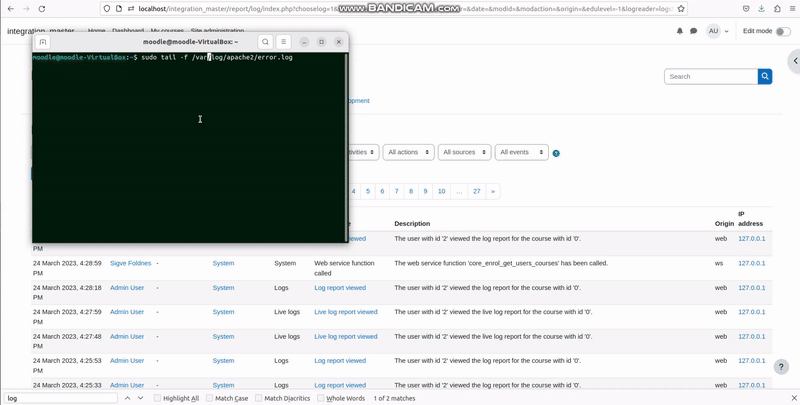Open the All actions dropdown
The image size is (800, 405).
[x=409, y=152]
